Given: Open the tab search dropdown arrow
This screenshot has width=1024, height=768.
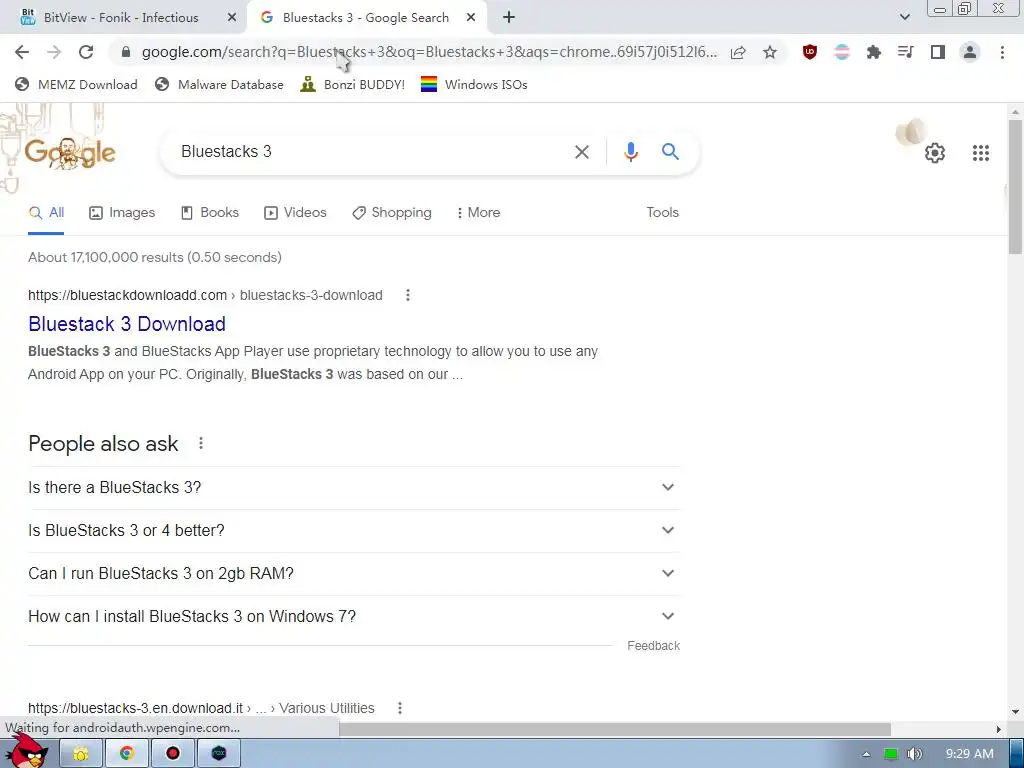Looking at the screenshot, I should 904,18.
